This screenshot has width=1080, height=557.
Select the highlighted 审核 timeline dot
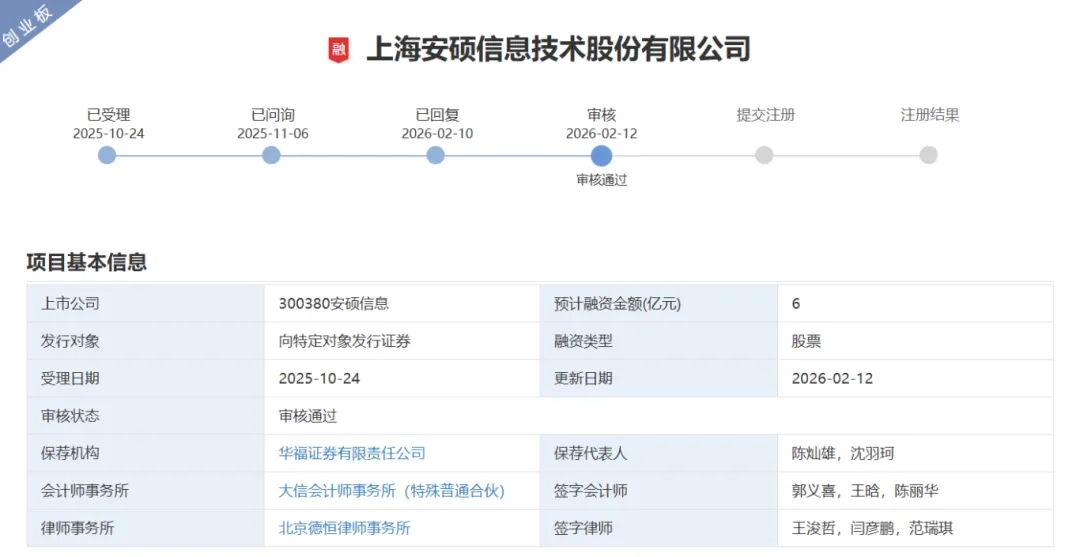point(601,156)
